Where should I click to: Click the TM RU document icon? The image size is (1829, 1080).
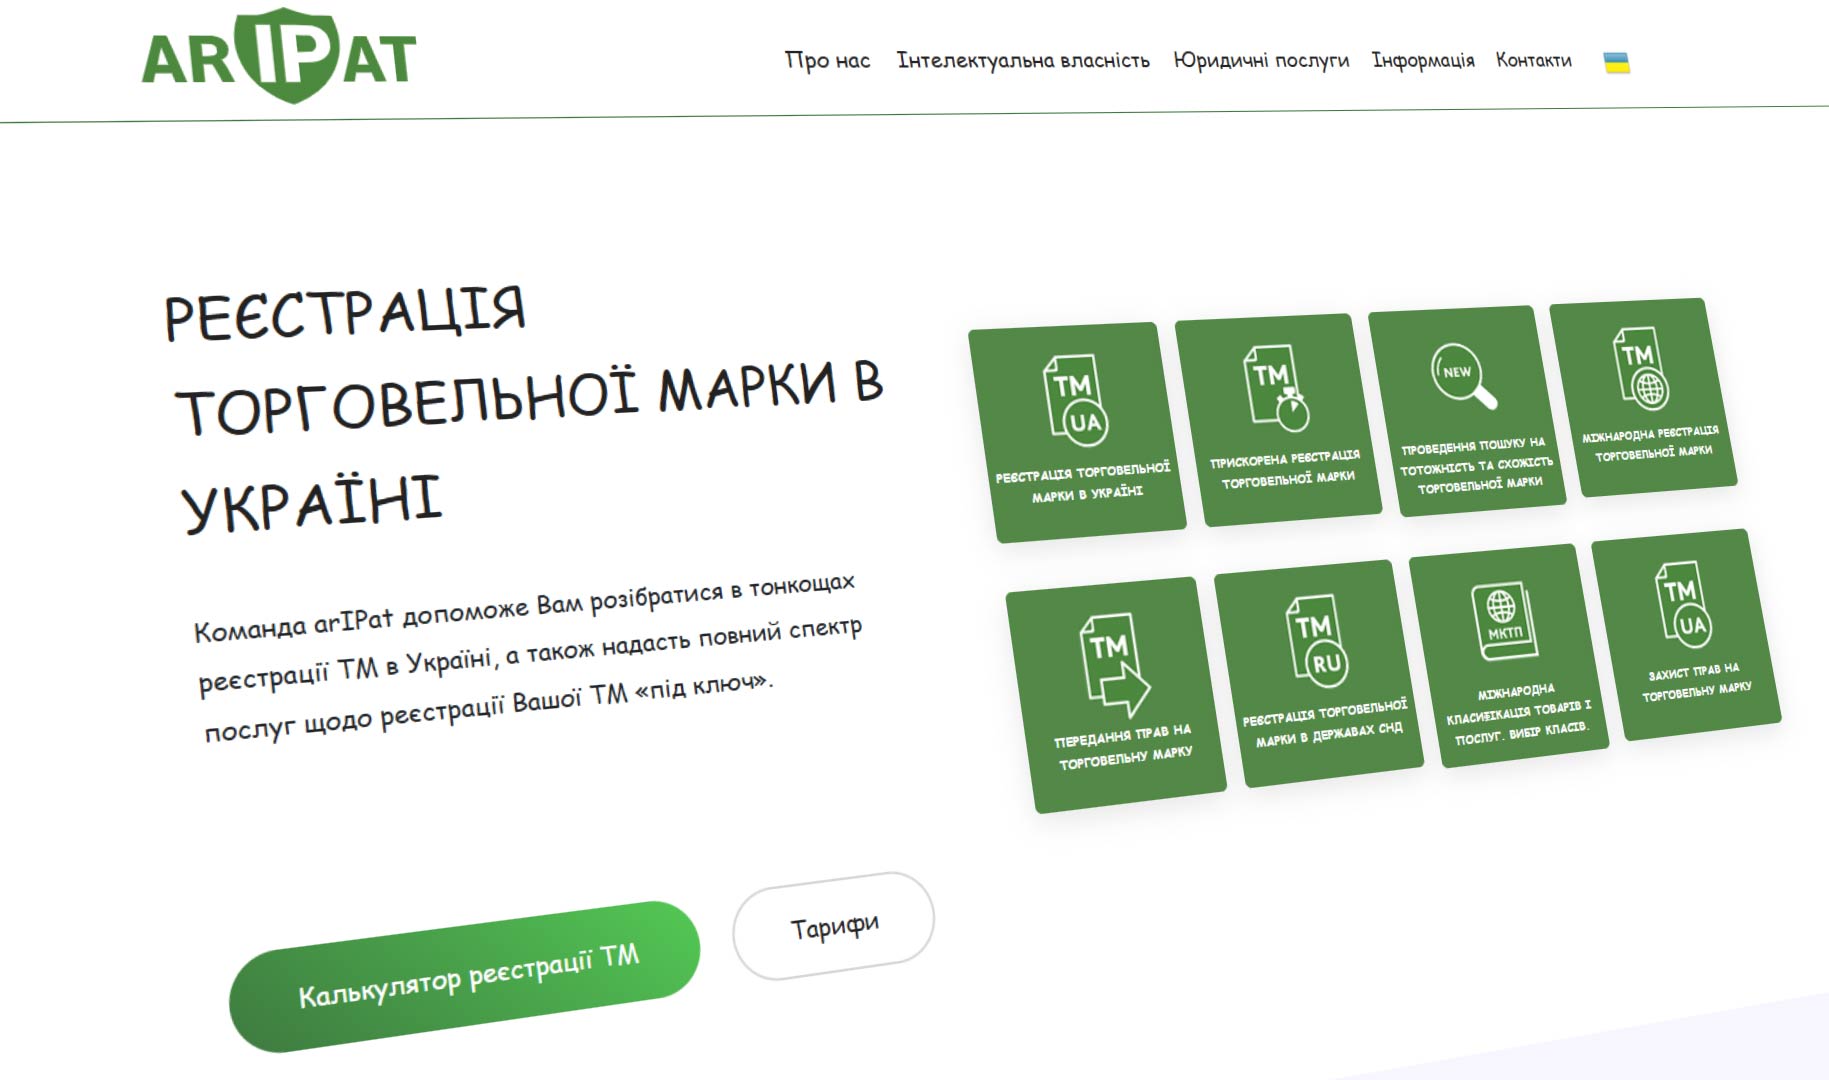tap(1317, 642)
